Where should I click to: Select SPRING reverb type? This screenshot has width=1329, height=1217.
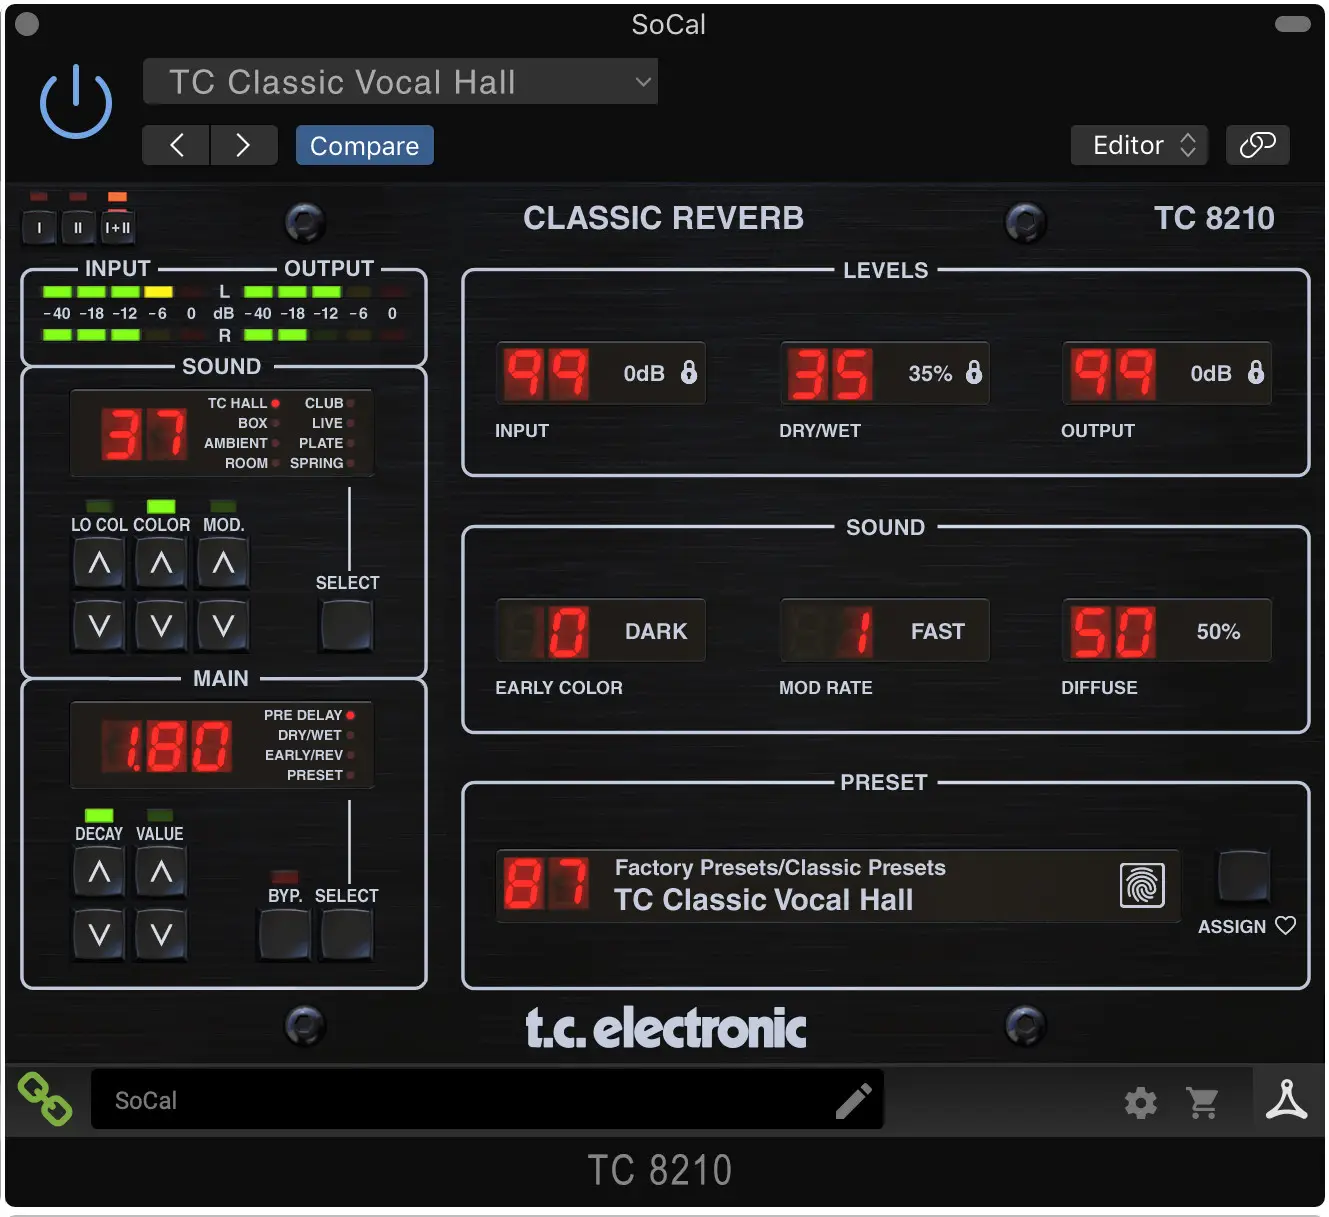coord(322,463)
